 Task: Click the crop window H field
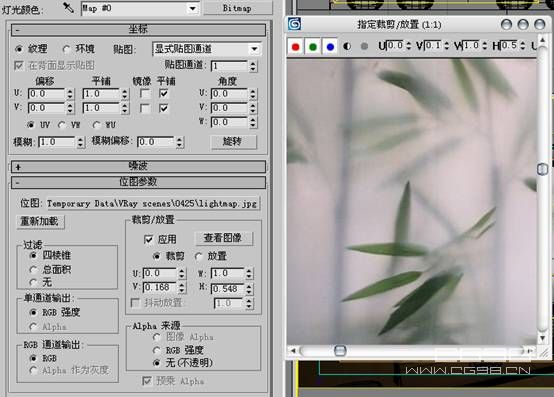(510, 46)
